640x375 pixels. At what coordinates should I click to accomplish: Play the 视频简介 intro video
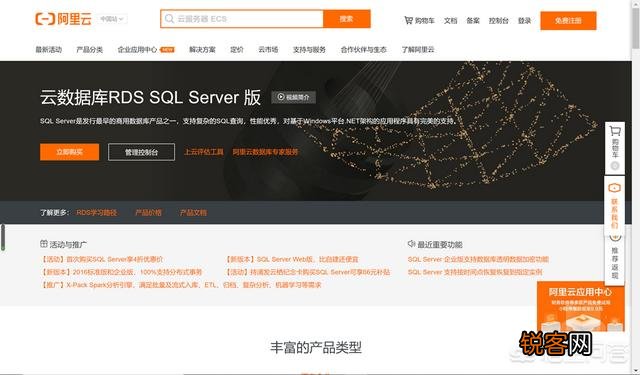pos(293,97)
